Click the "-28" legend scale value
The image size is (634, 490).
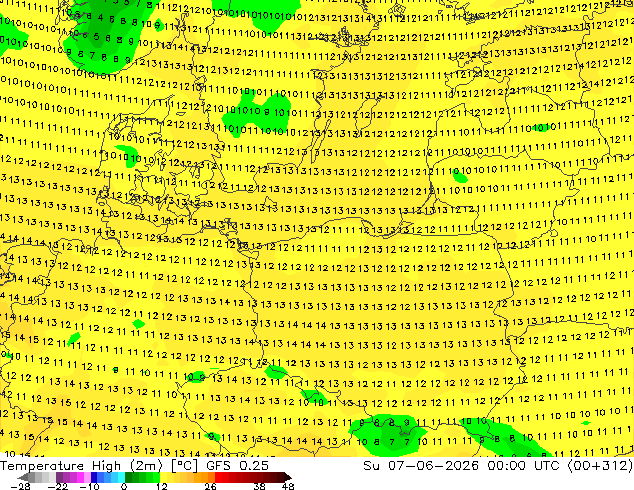coord(20,486)
